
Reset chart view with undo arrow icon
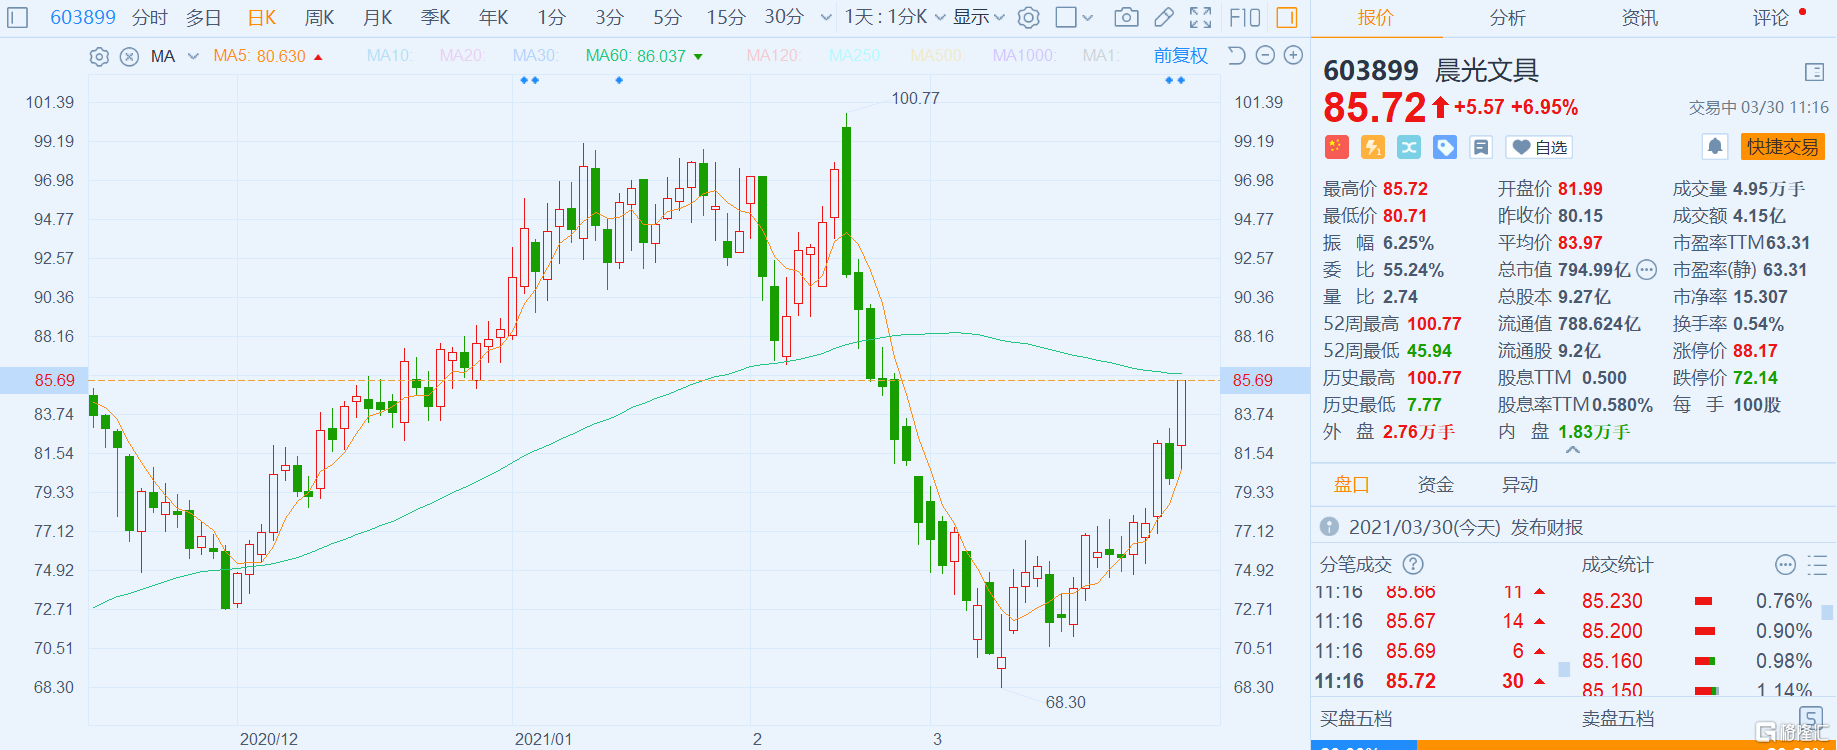tap(1236, 56)
